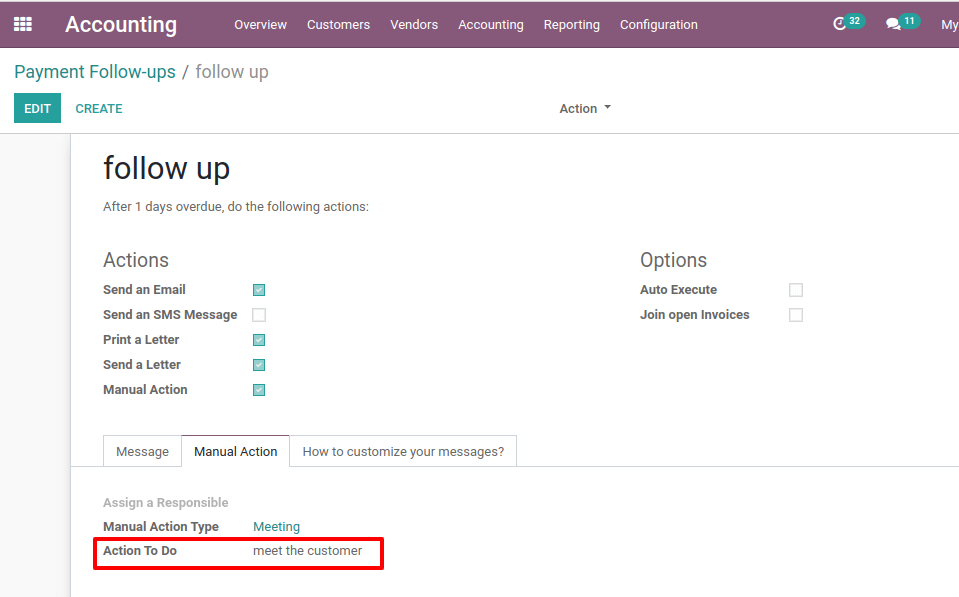Click the Assign a Responsible label
The width and height of the screenshot is (959, 597).
pos(166,503)
